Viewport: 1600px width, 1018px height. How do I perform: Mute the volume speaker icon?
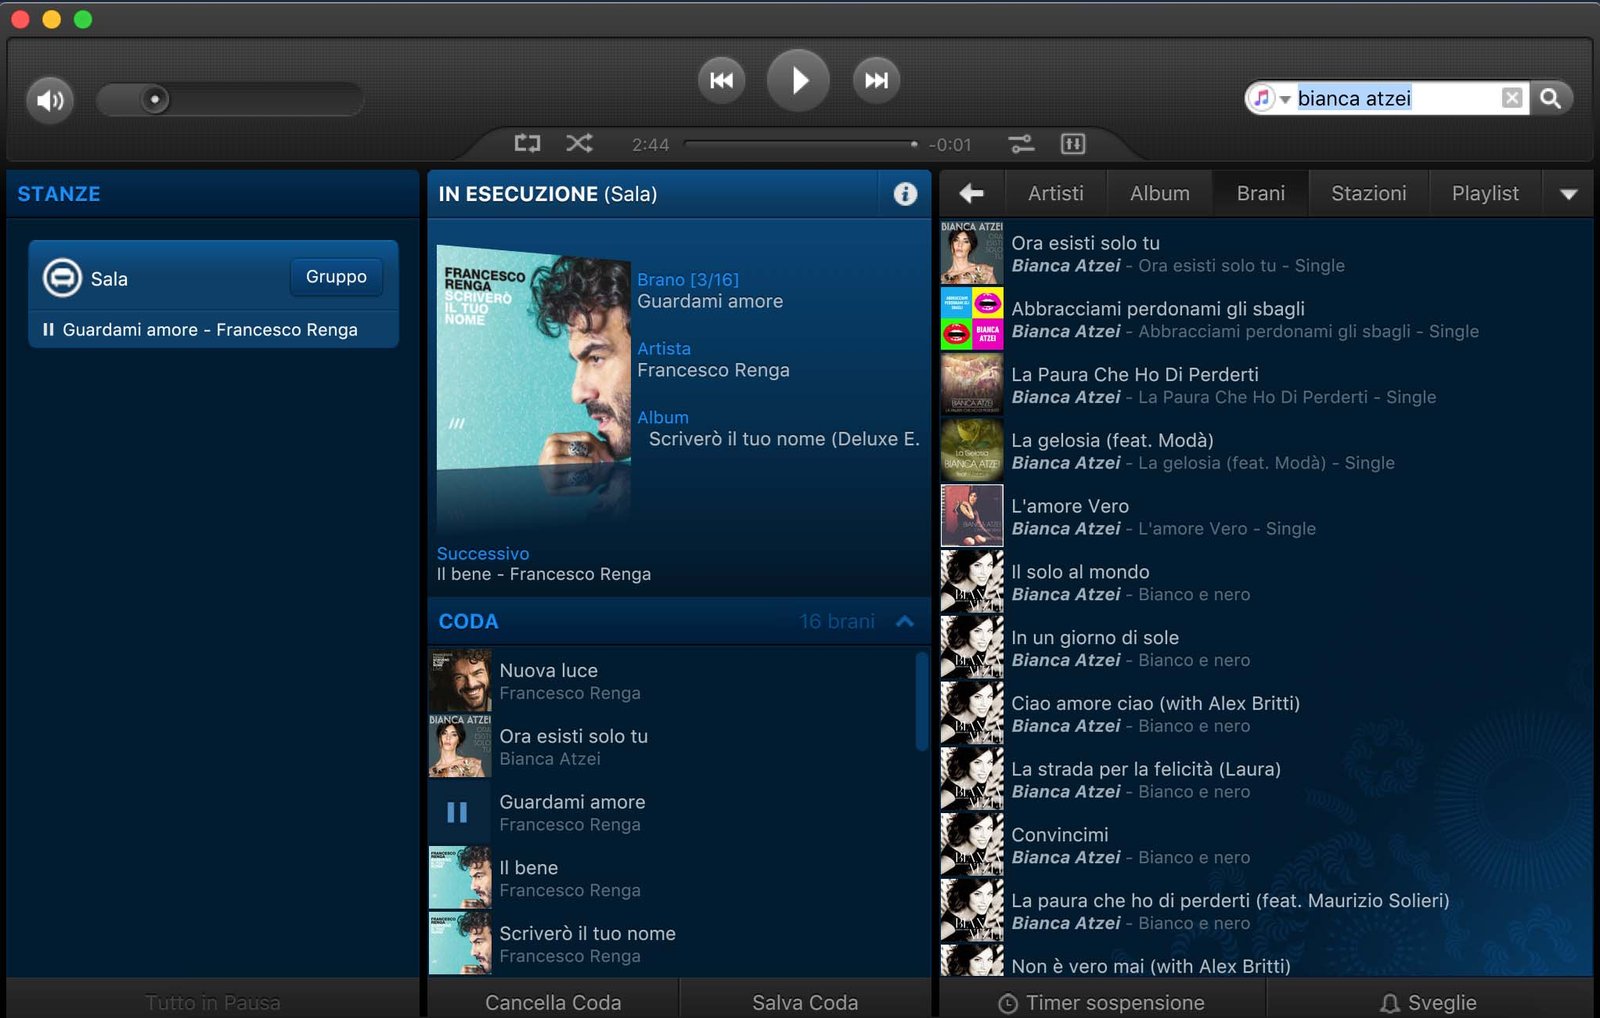click(50, 100)
